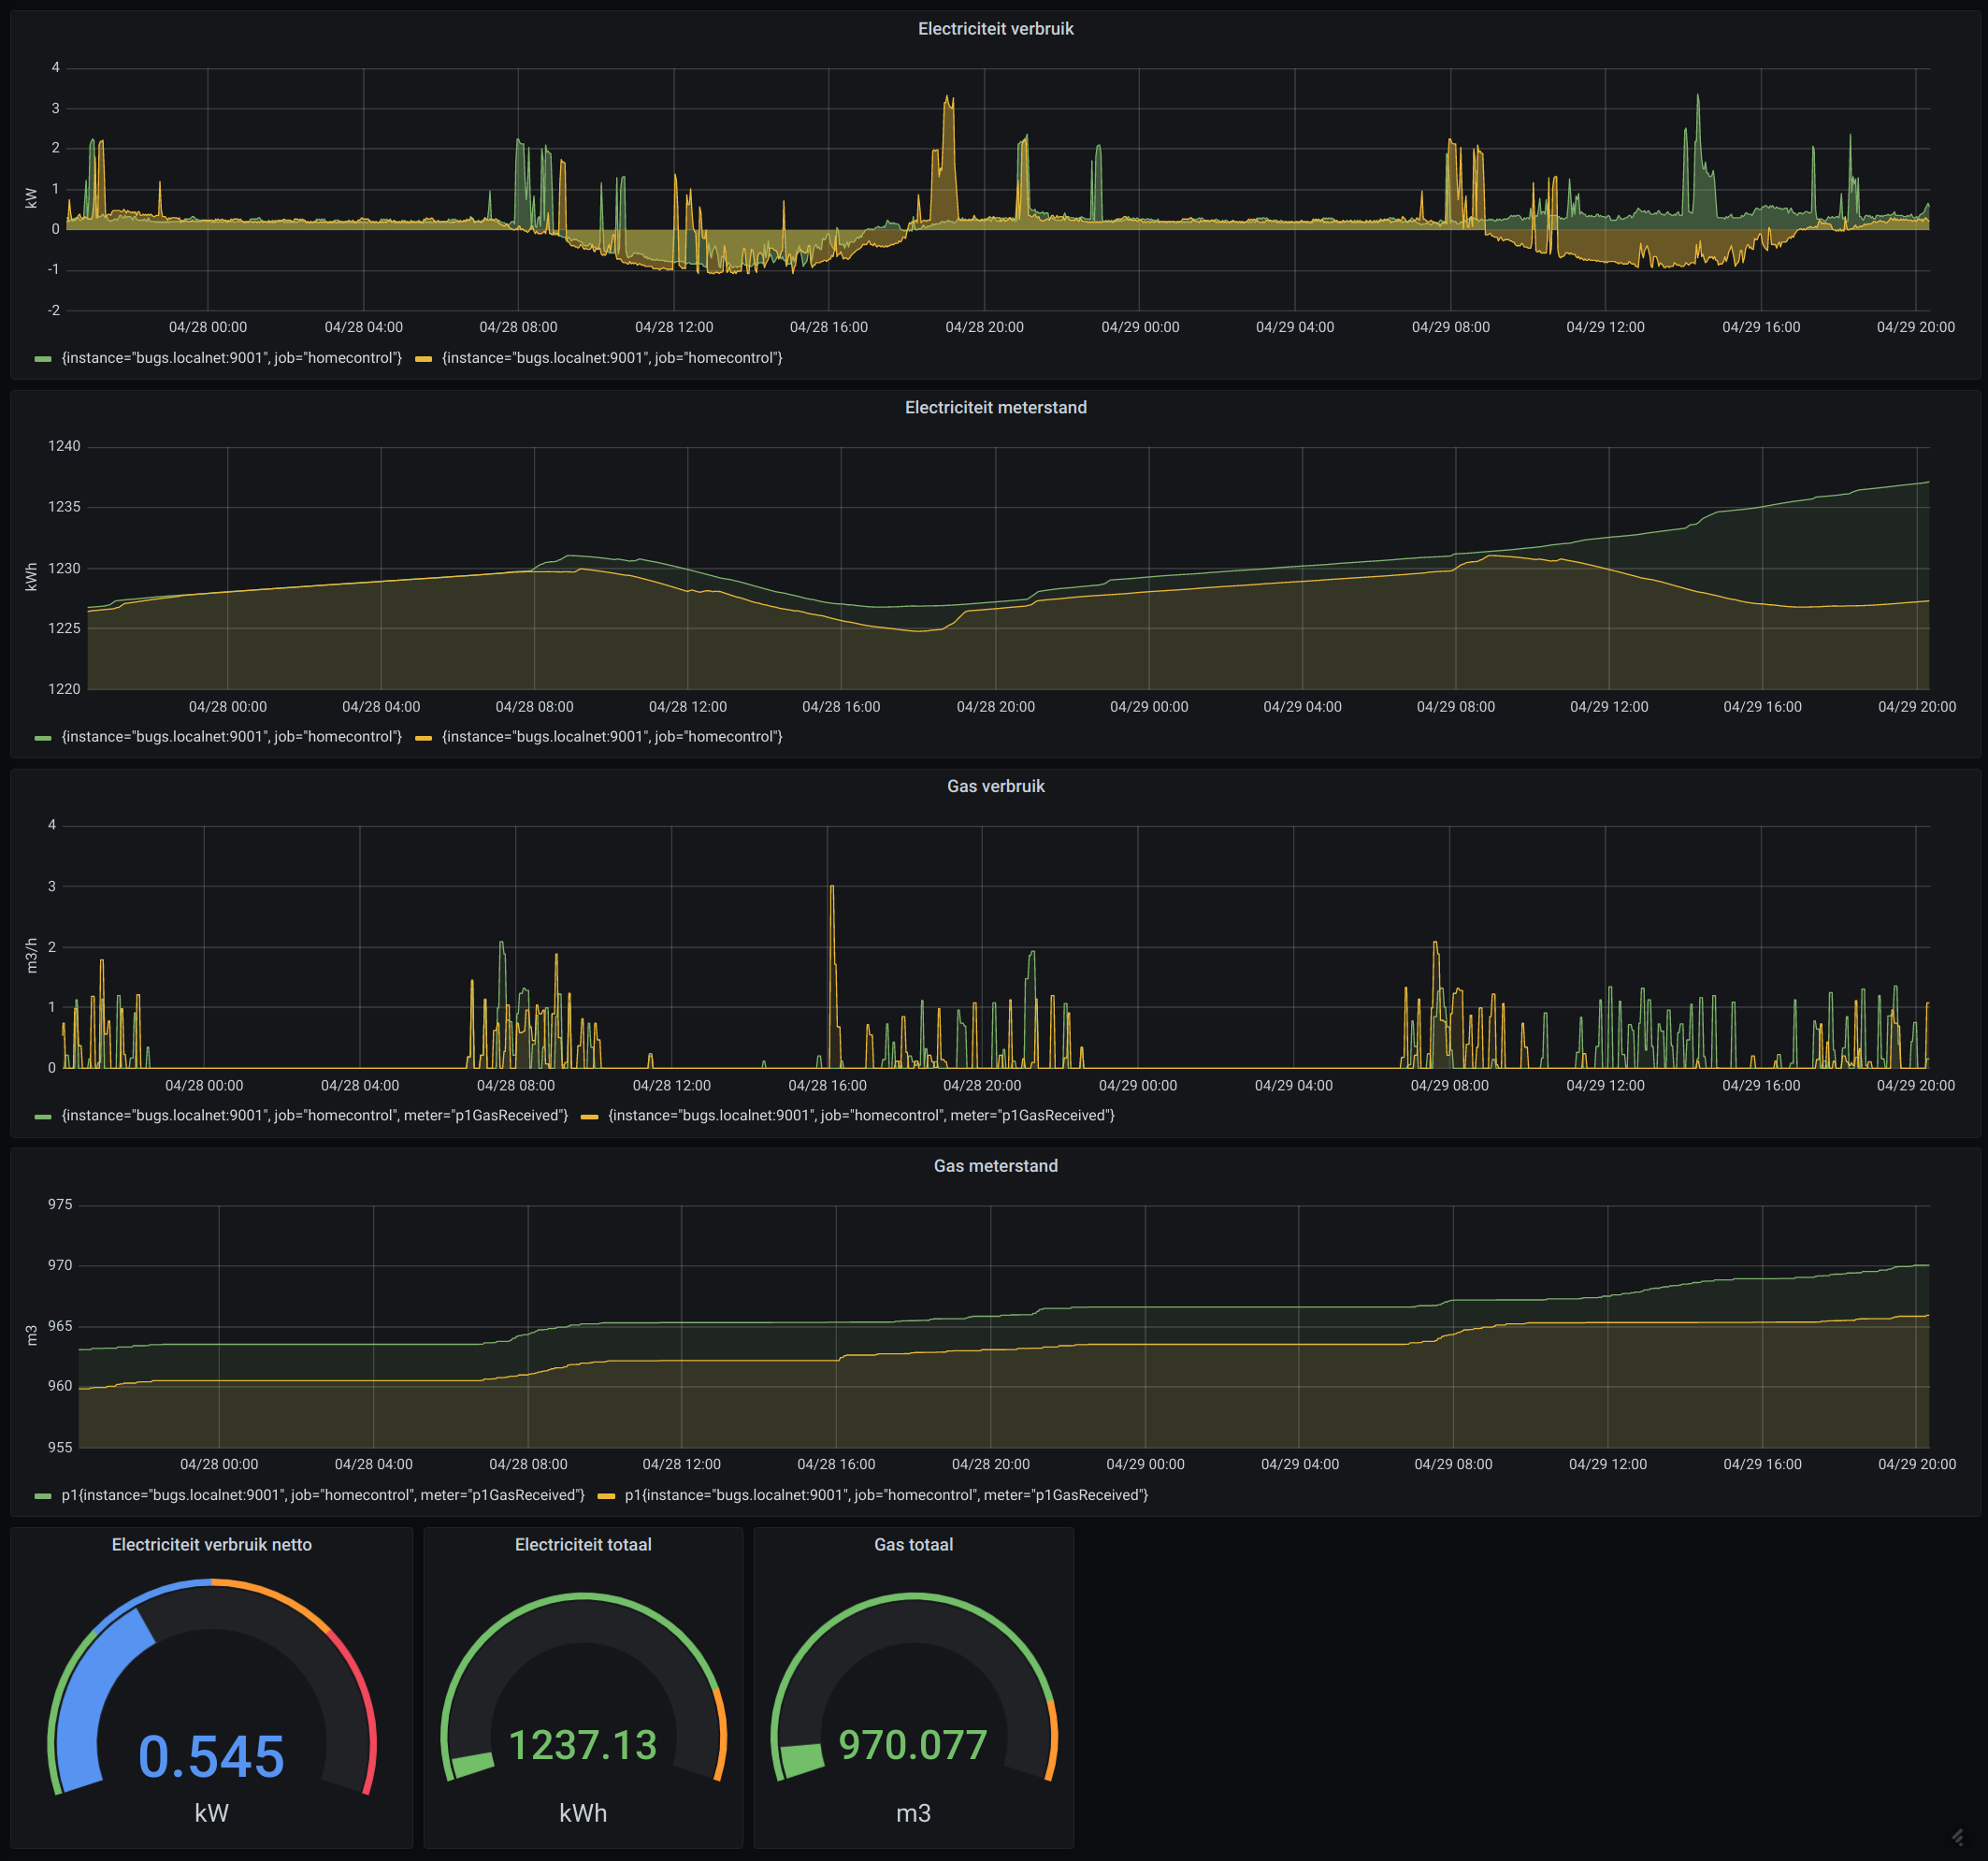Click green legend color swatch in Gas verbruik
Screen dimensions: 1988x1861
43,1117
